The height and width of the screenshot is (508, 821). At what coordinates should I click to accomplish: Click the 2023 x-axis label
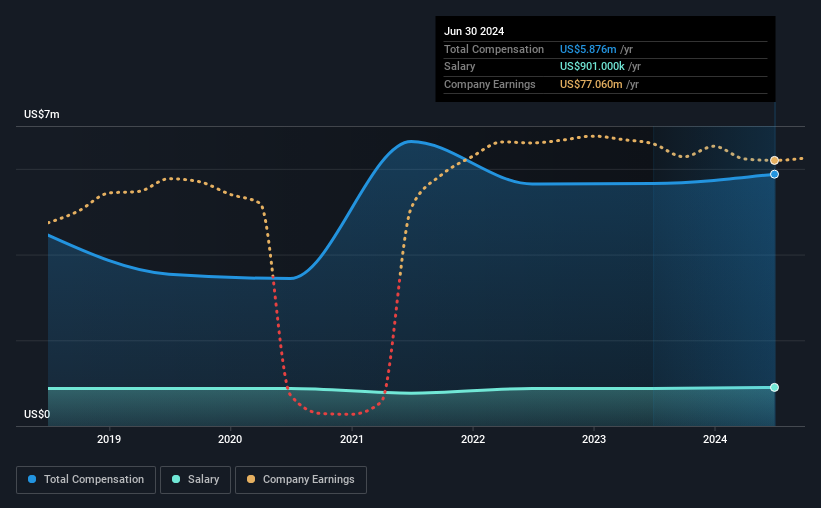click(594, 439)
